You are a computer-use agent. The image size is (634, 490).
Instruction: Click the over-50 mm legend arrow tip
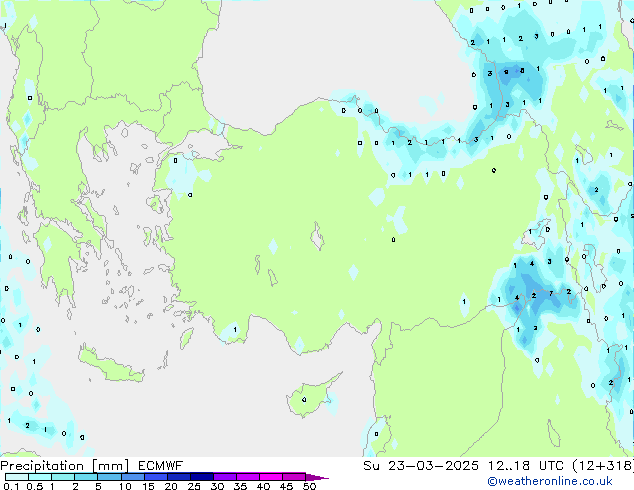[x=317, y=478]
